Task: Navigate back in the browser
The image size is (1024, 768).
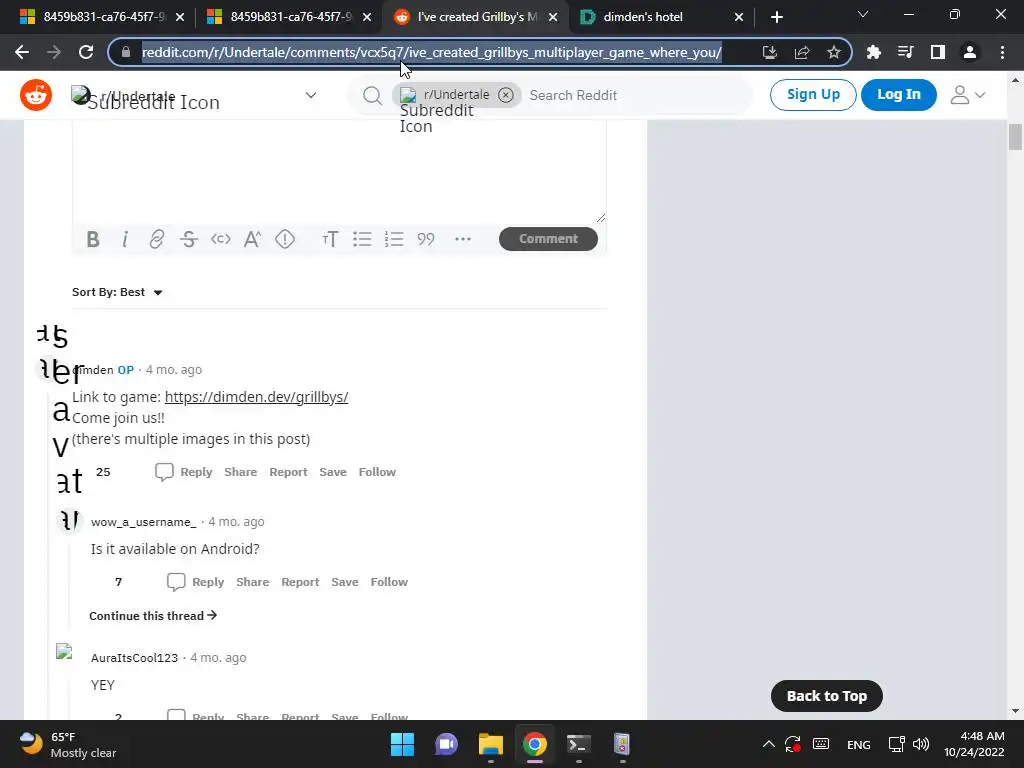Action: coord(22,52)
